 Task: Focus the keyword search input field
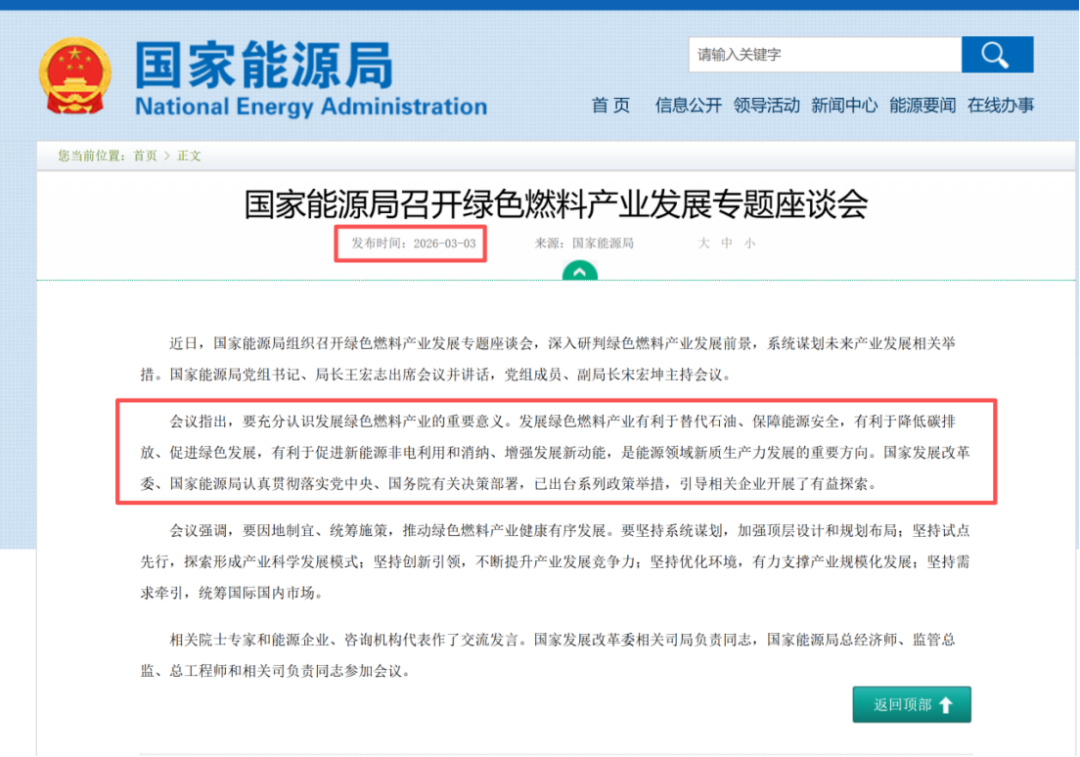824,55
